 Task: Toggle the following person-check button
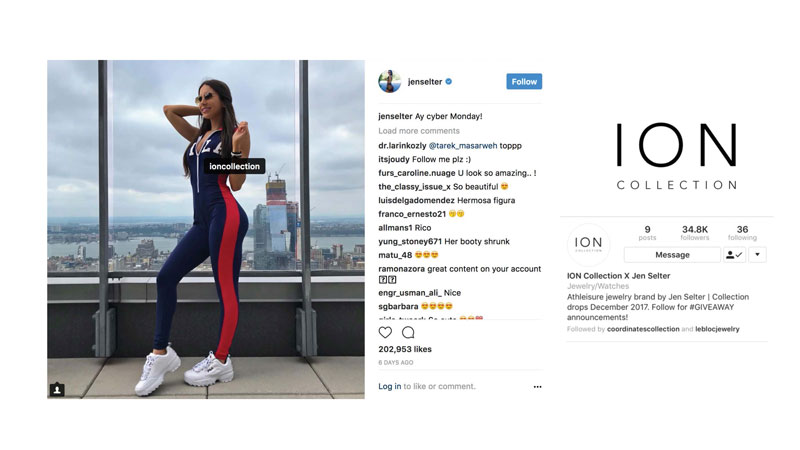point(734,255)
